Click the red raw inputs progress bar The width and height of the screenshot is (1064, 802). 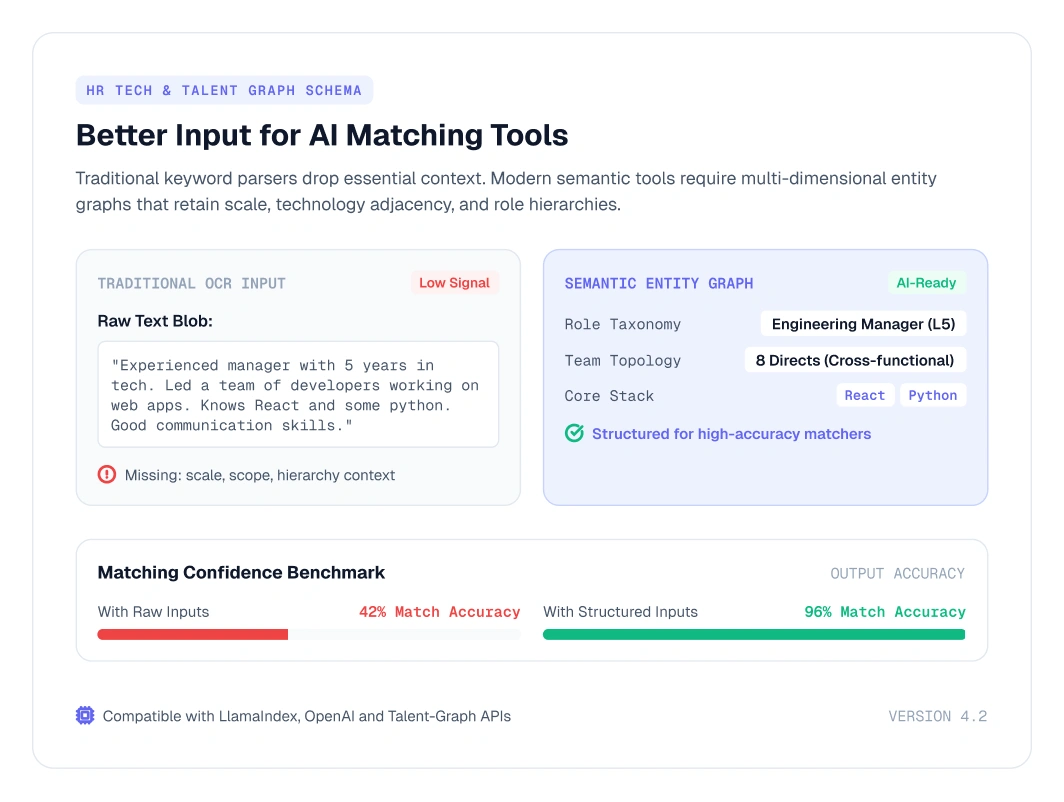click(x=193, y=634)
